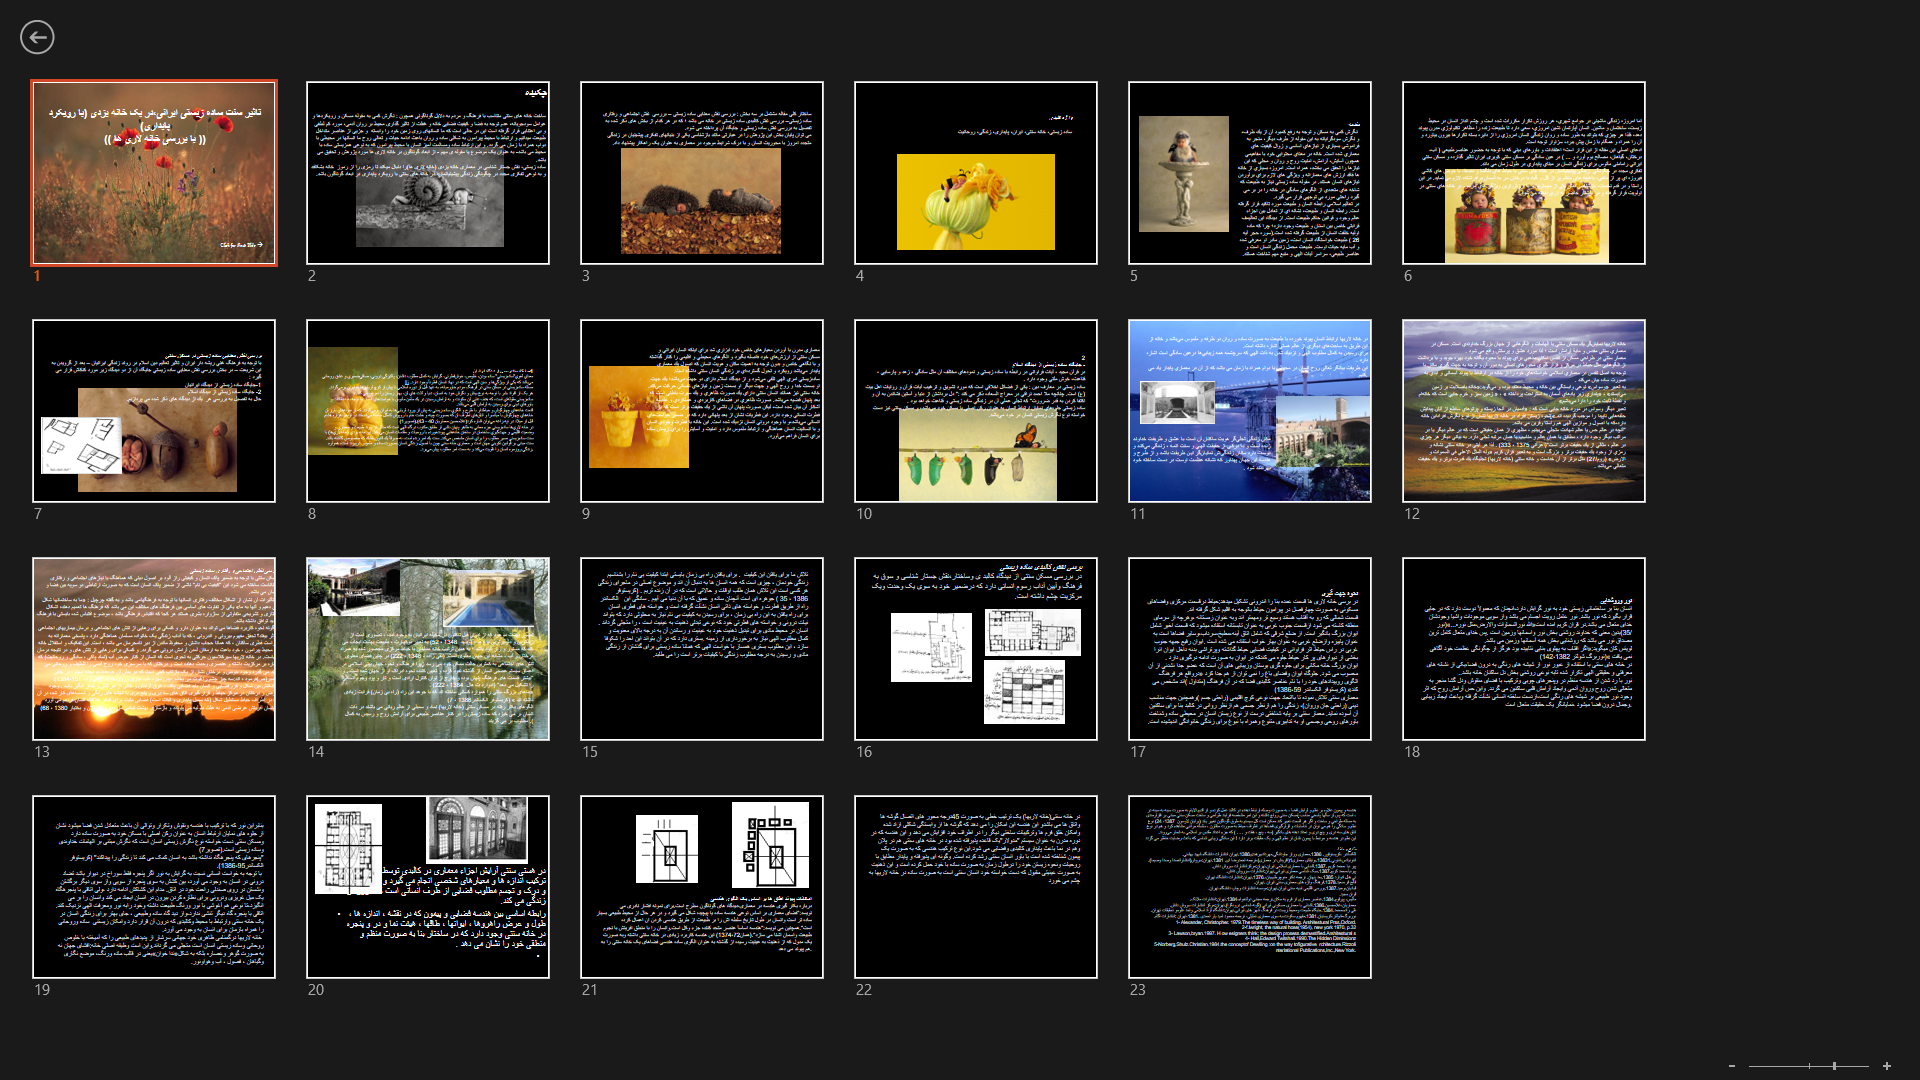Select slide 10 with cocoons and butterfly
This screenshot has height=1080, width=1920.
coord(976,411)
